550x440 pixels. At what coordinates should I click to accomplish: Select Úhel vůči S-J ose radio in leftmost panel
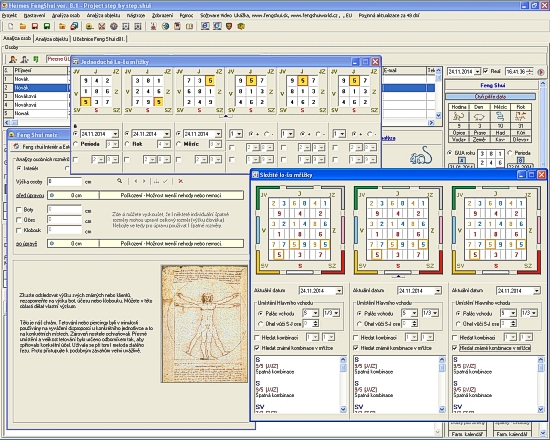261,324
